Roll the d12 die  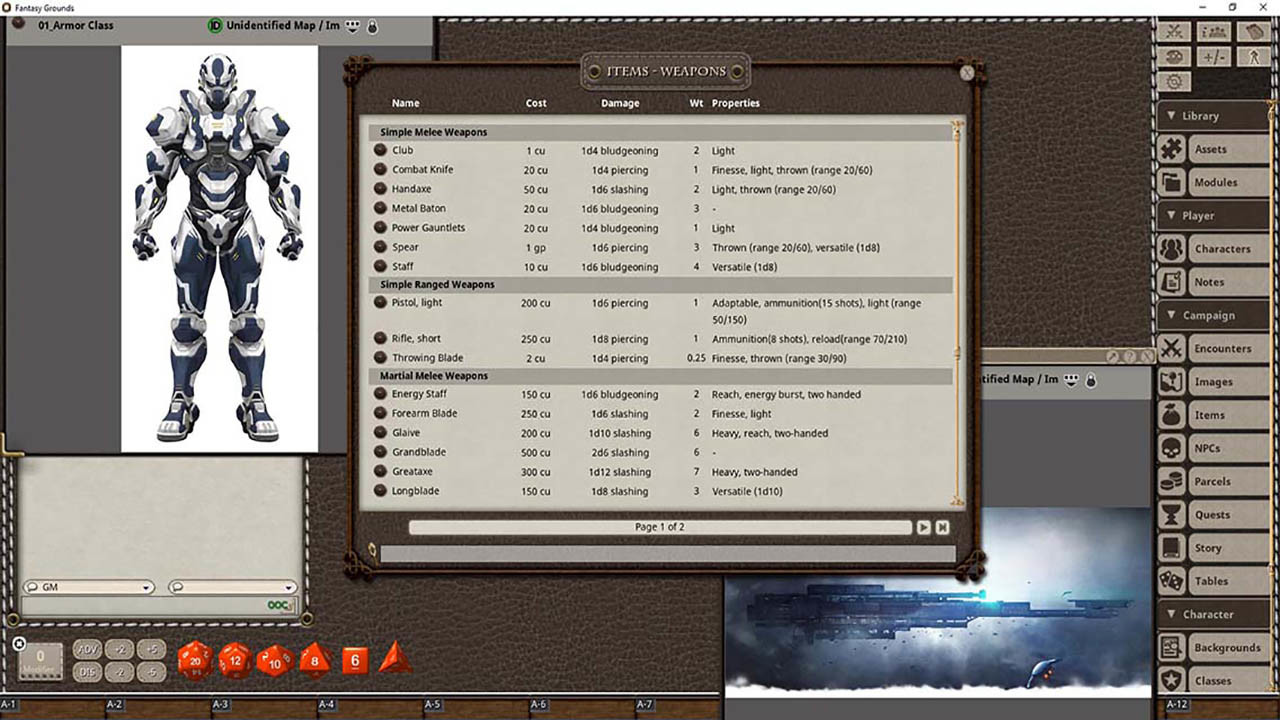click(235, 660)
